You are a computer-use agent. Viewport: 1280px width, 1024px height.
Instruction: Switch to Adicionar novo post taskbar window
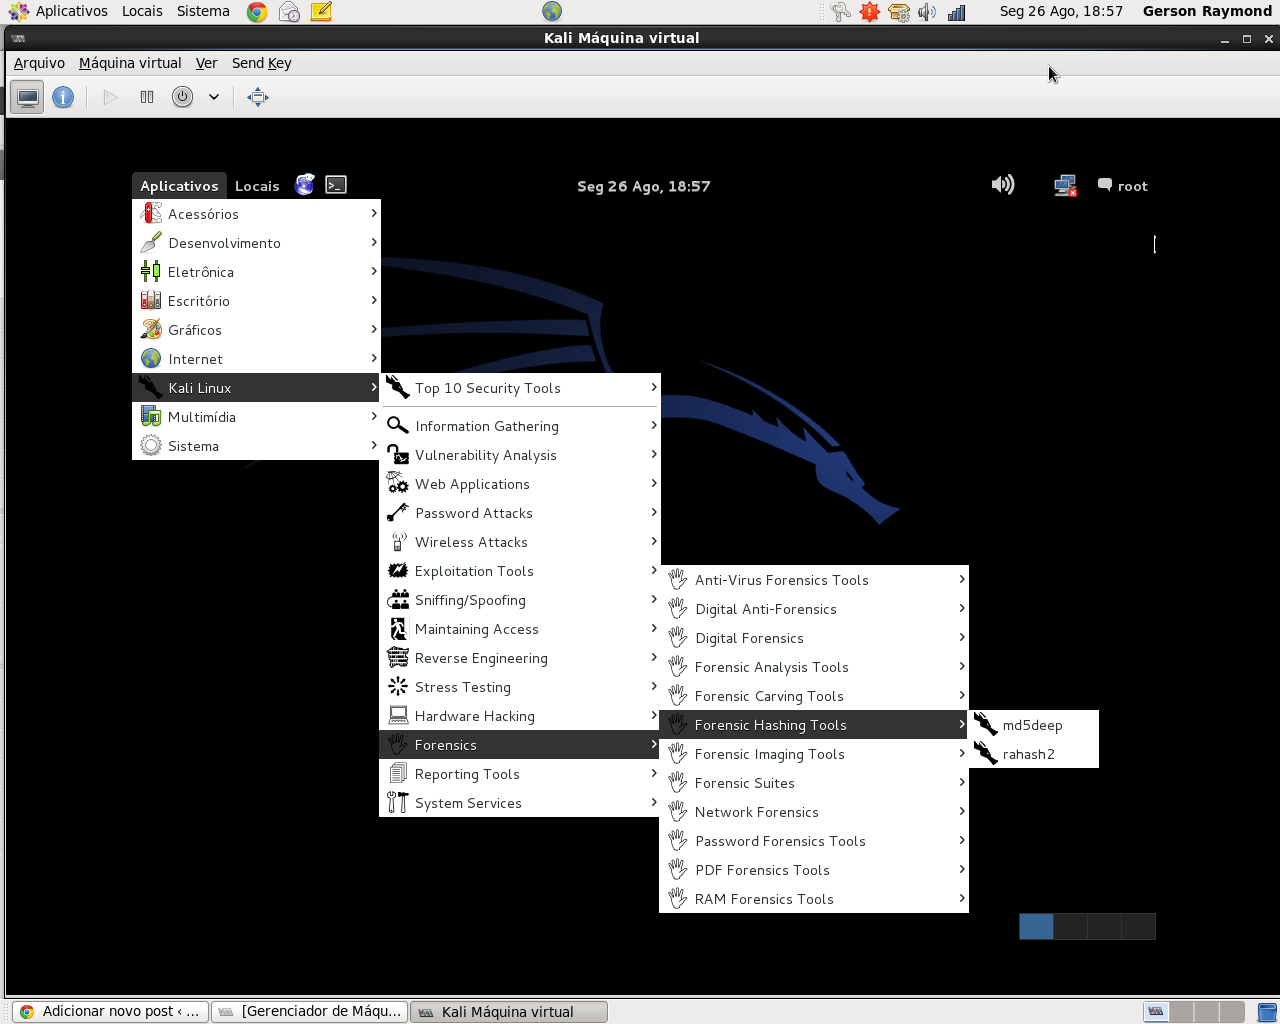tap(110, 1012)
